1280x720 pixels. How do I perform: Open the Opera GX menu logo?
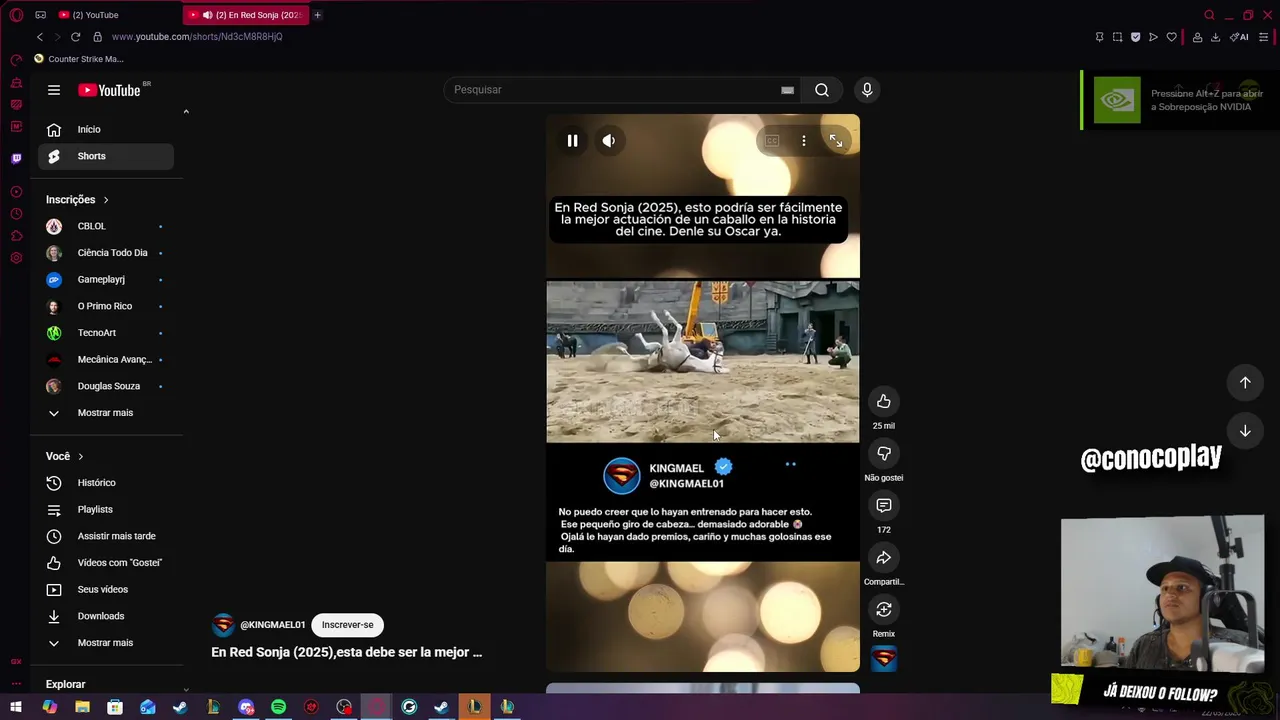click(16, 15)
